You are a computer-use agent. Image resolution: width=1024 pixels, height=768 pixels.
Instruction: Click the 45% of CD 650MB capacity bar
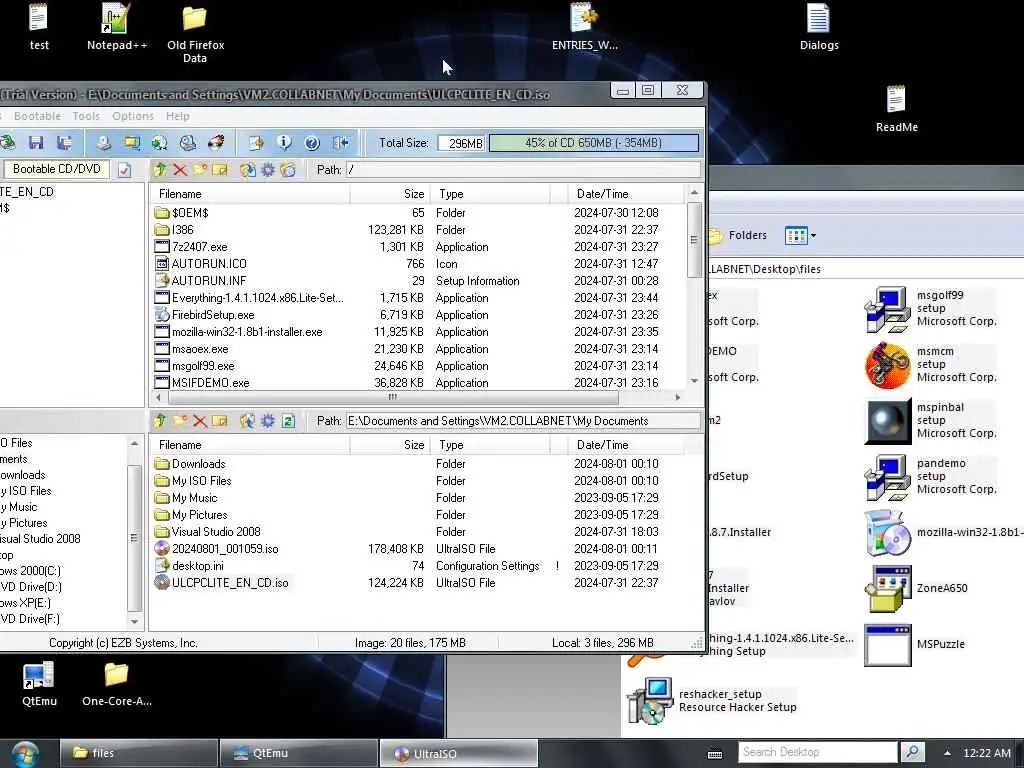pos(594,143)
